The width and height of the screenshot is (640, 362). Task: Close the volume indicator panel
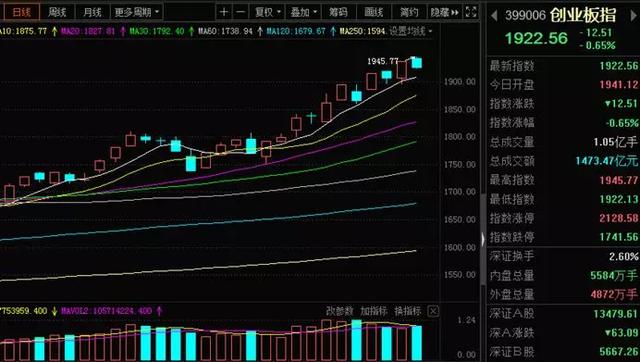pos(433,311)
